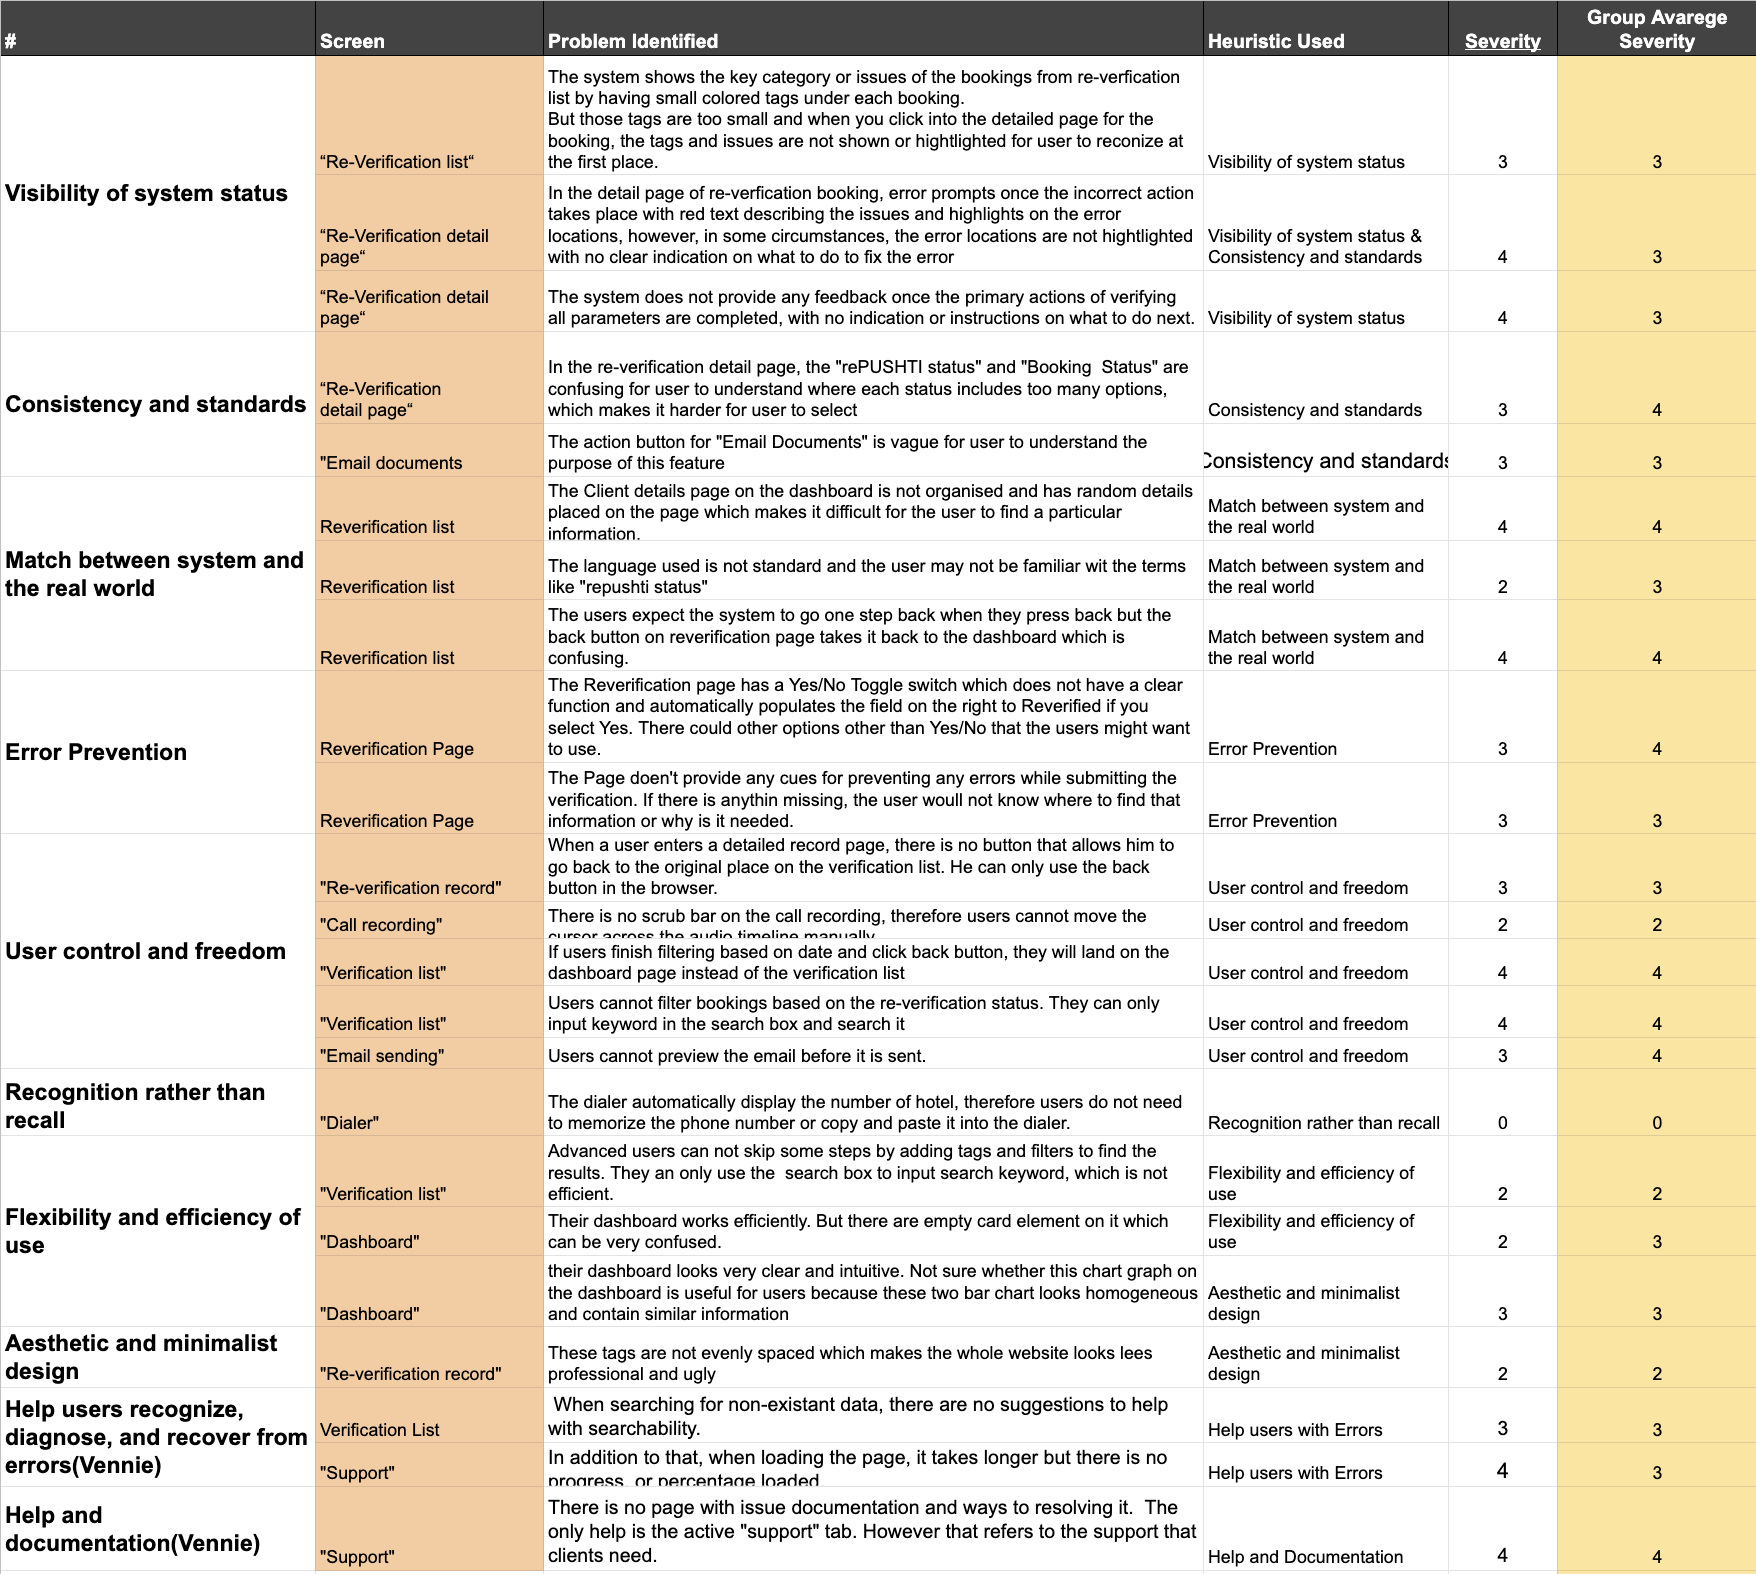Select problem cell about filtering by date and back button
Screen dimensions: 1756x1574
[x=873, y=962]
